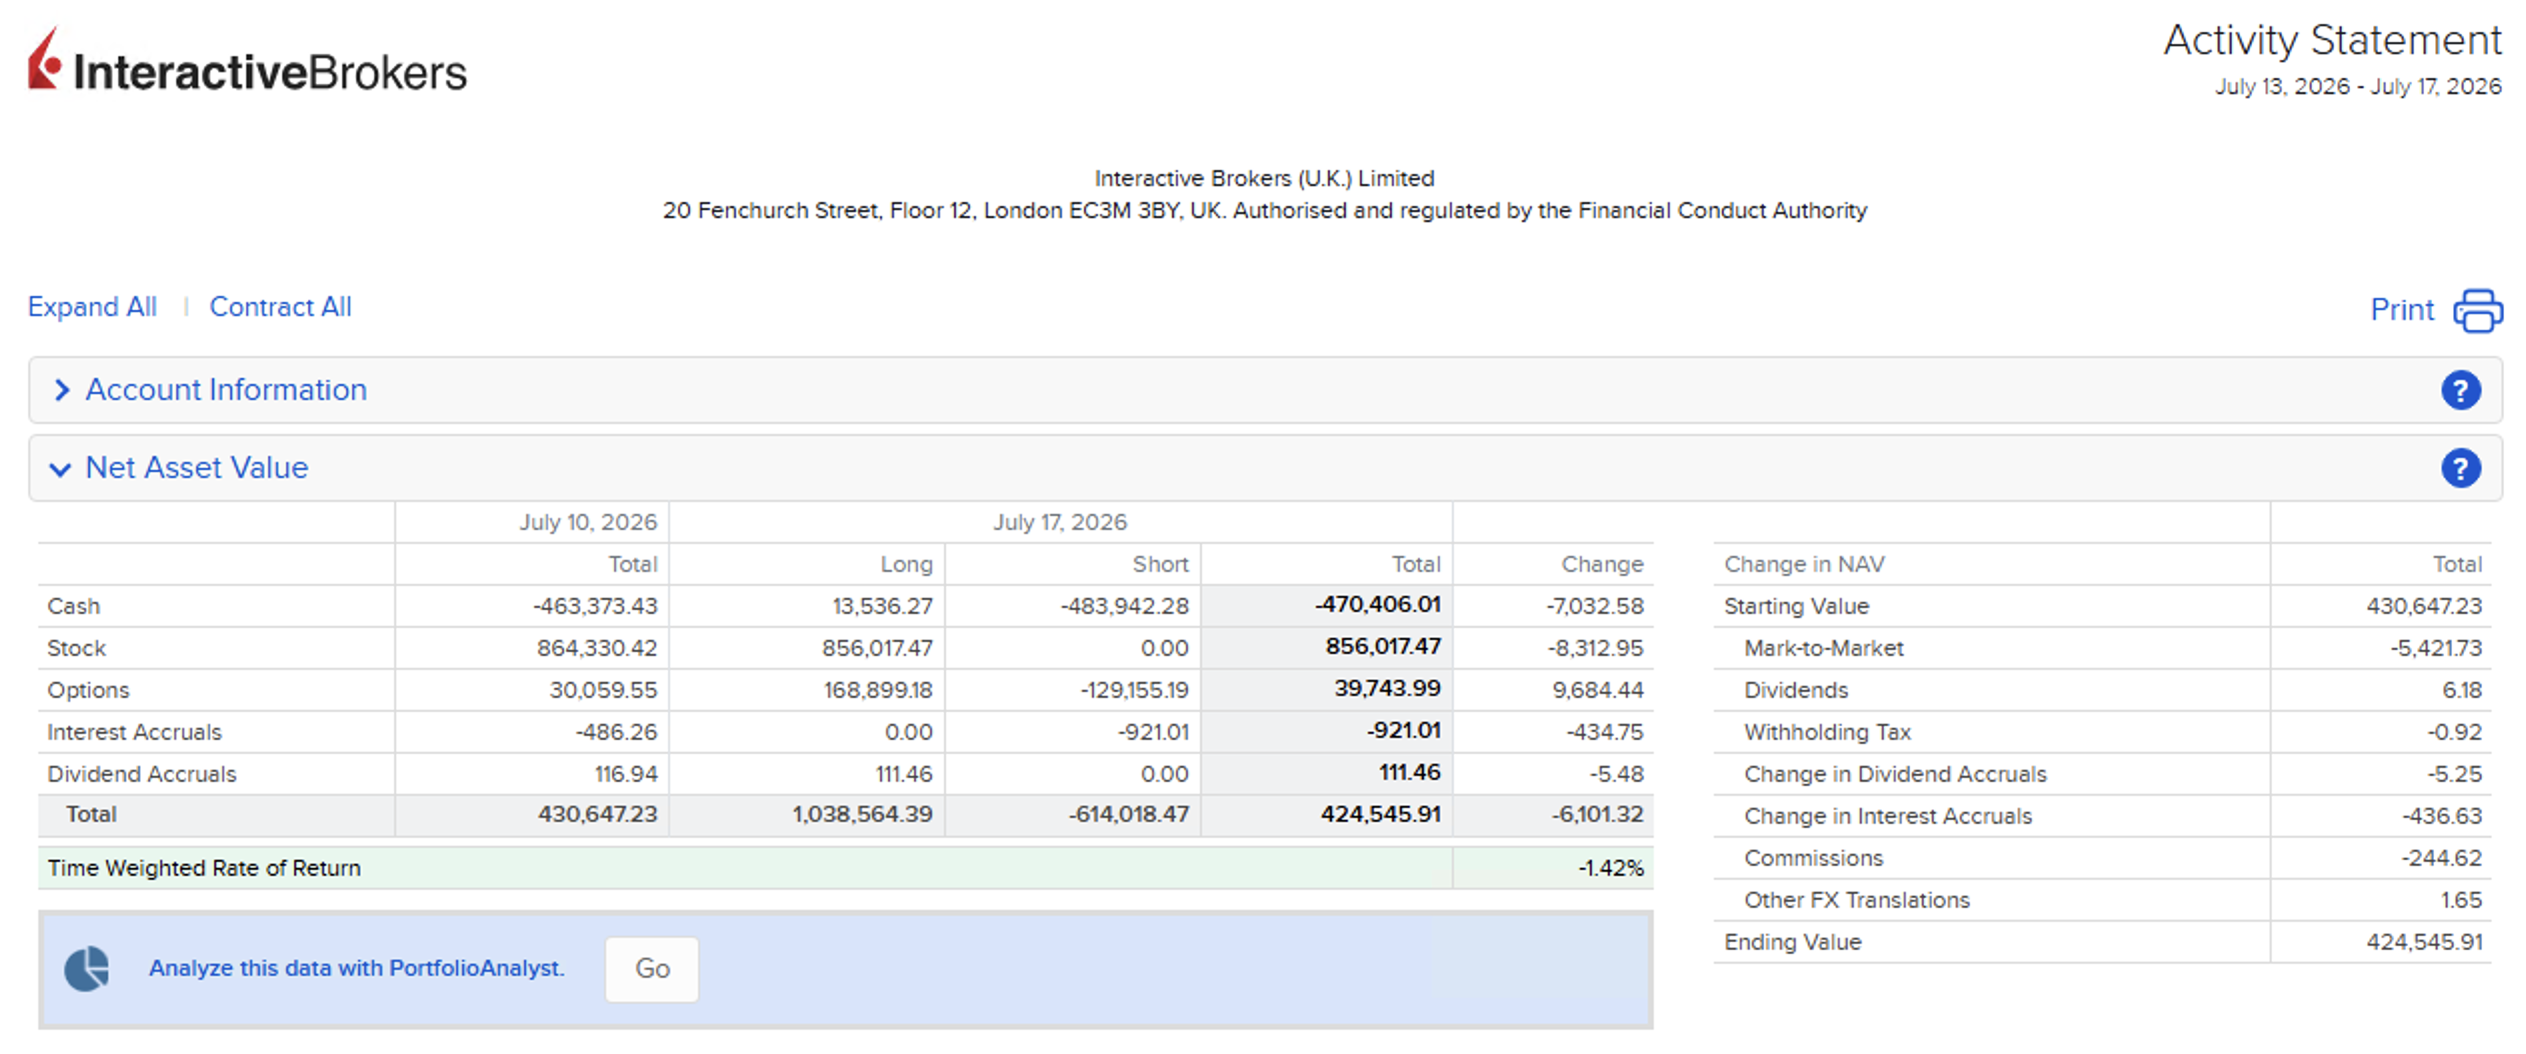Click the Activity Statement heading
Viewport: 2526px width, 1054px height.
(2332, 40)
